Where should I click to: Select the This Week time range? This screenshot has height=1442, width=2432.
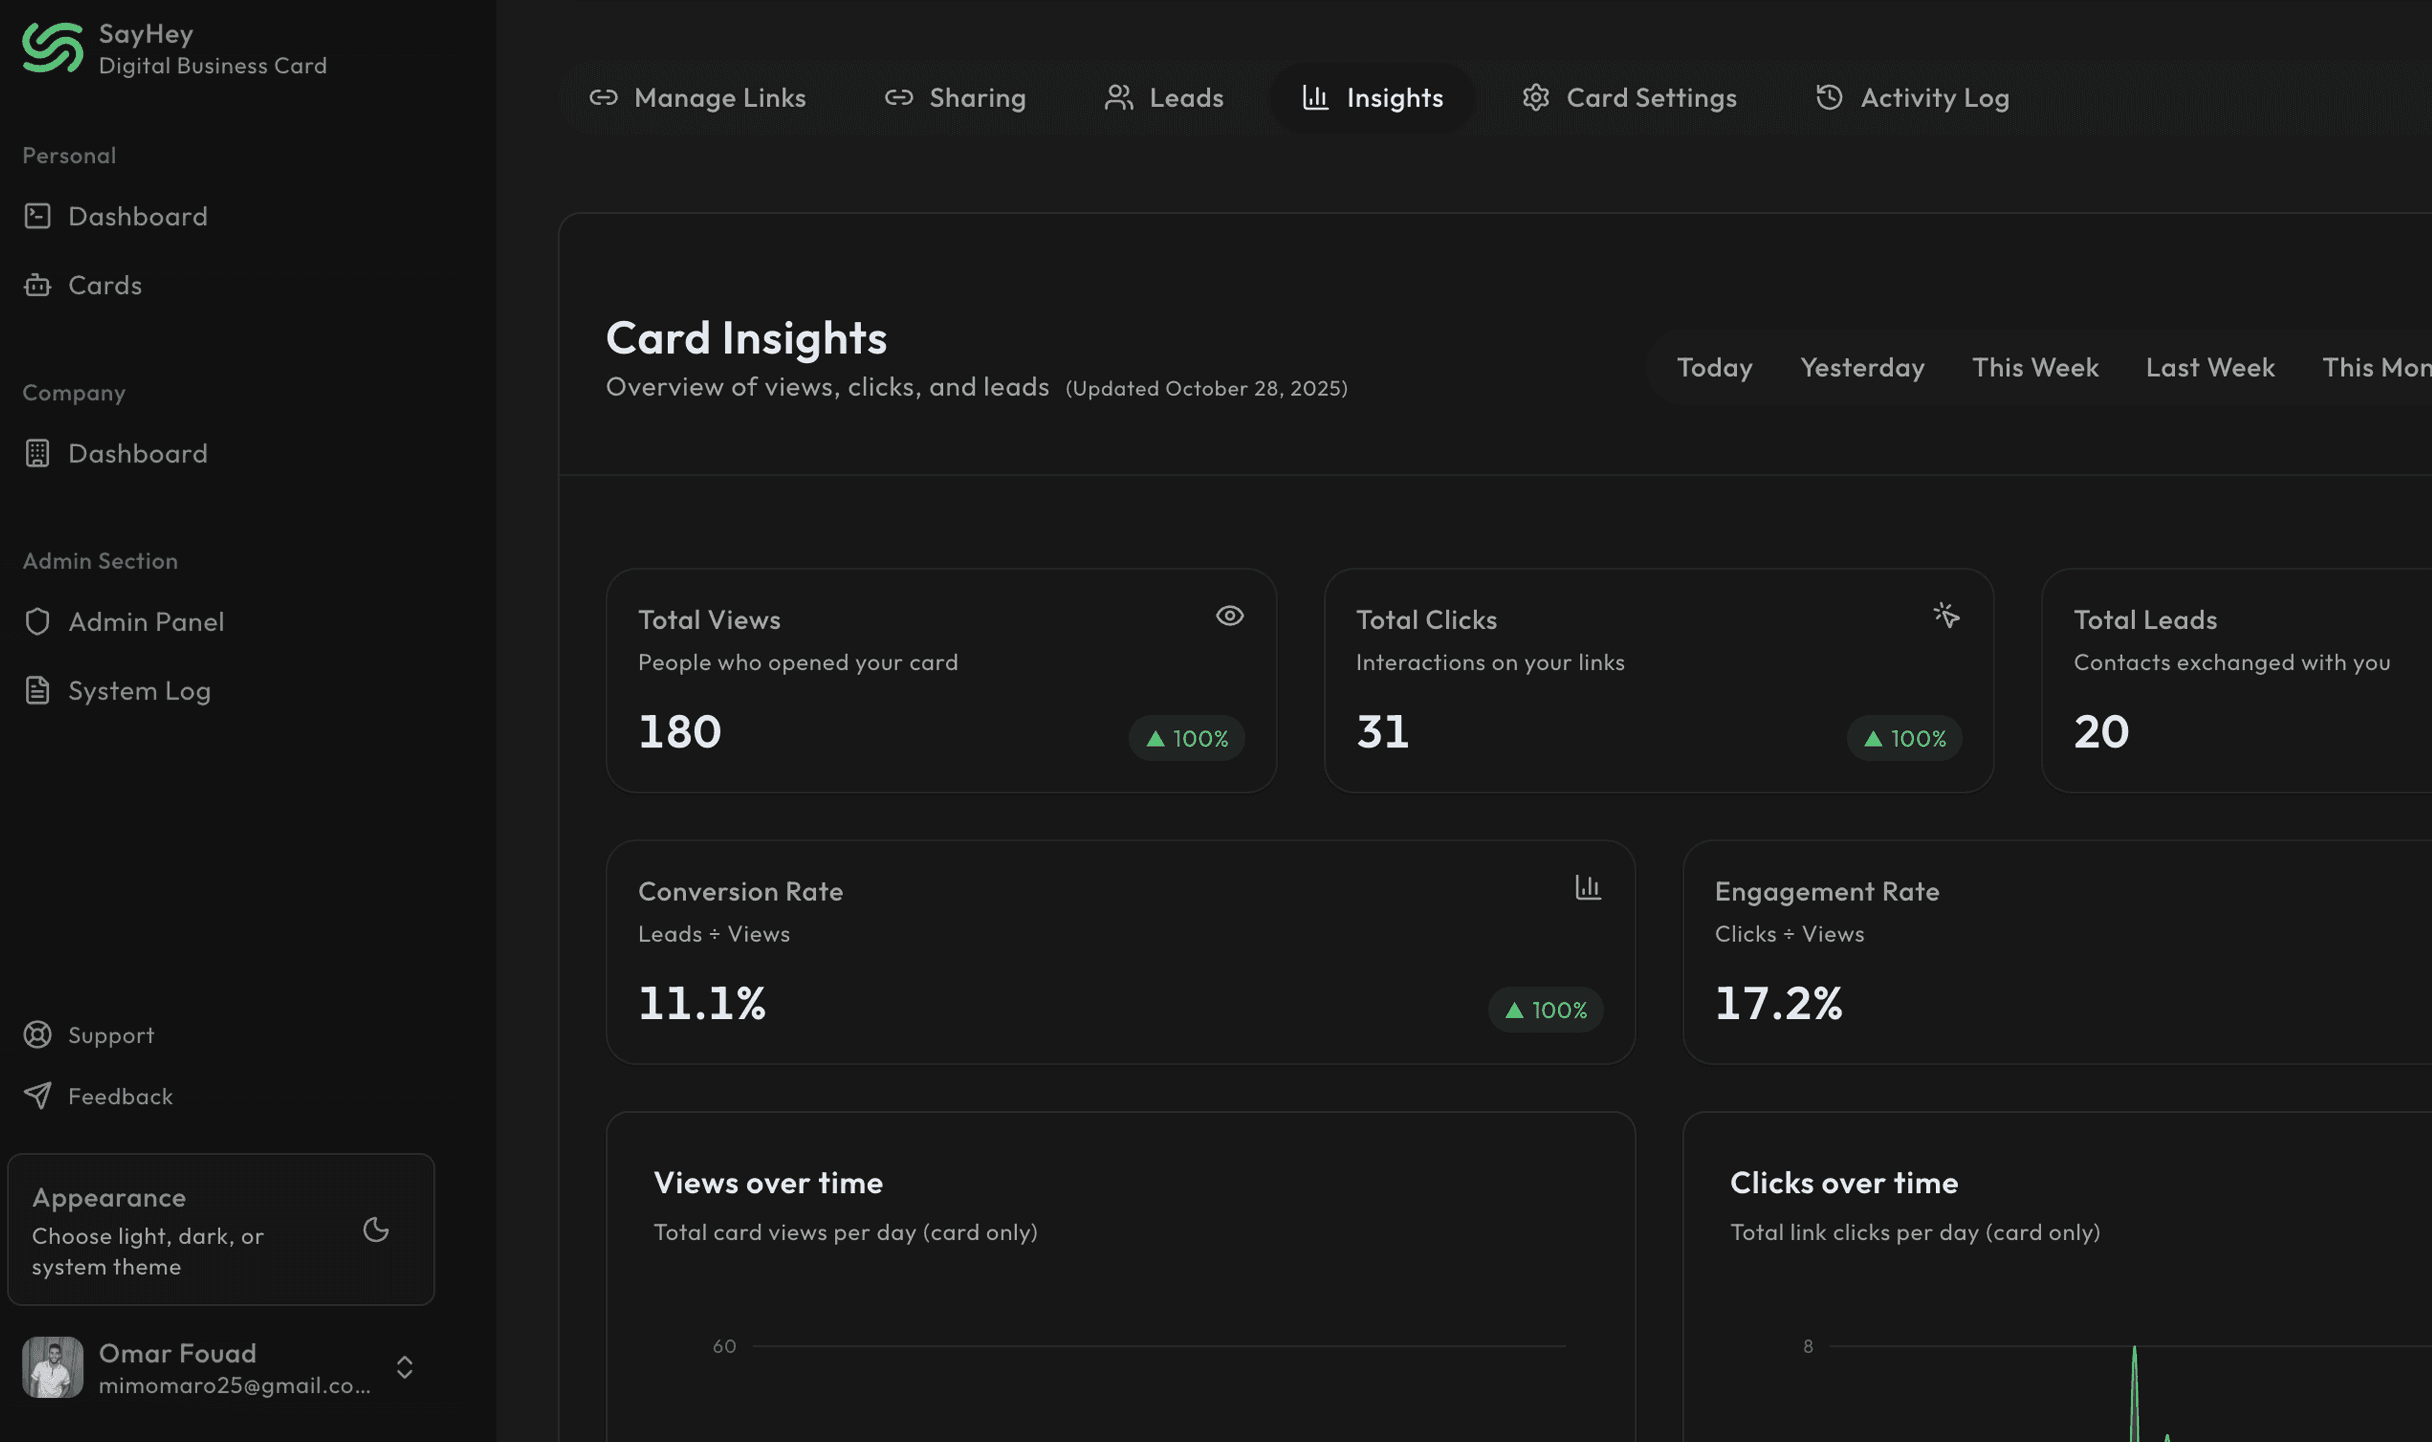pyautogui.click(x=2035, y=367)
